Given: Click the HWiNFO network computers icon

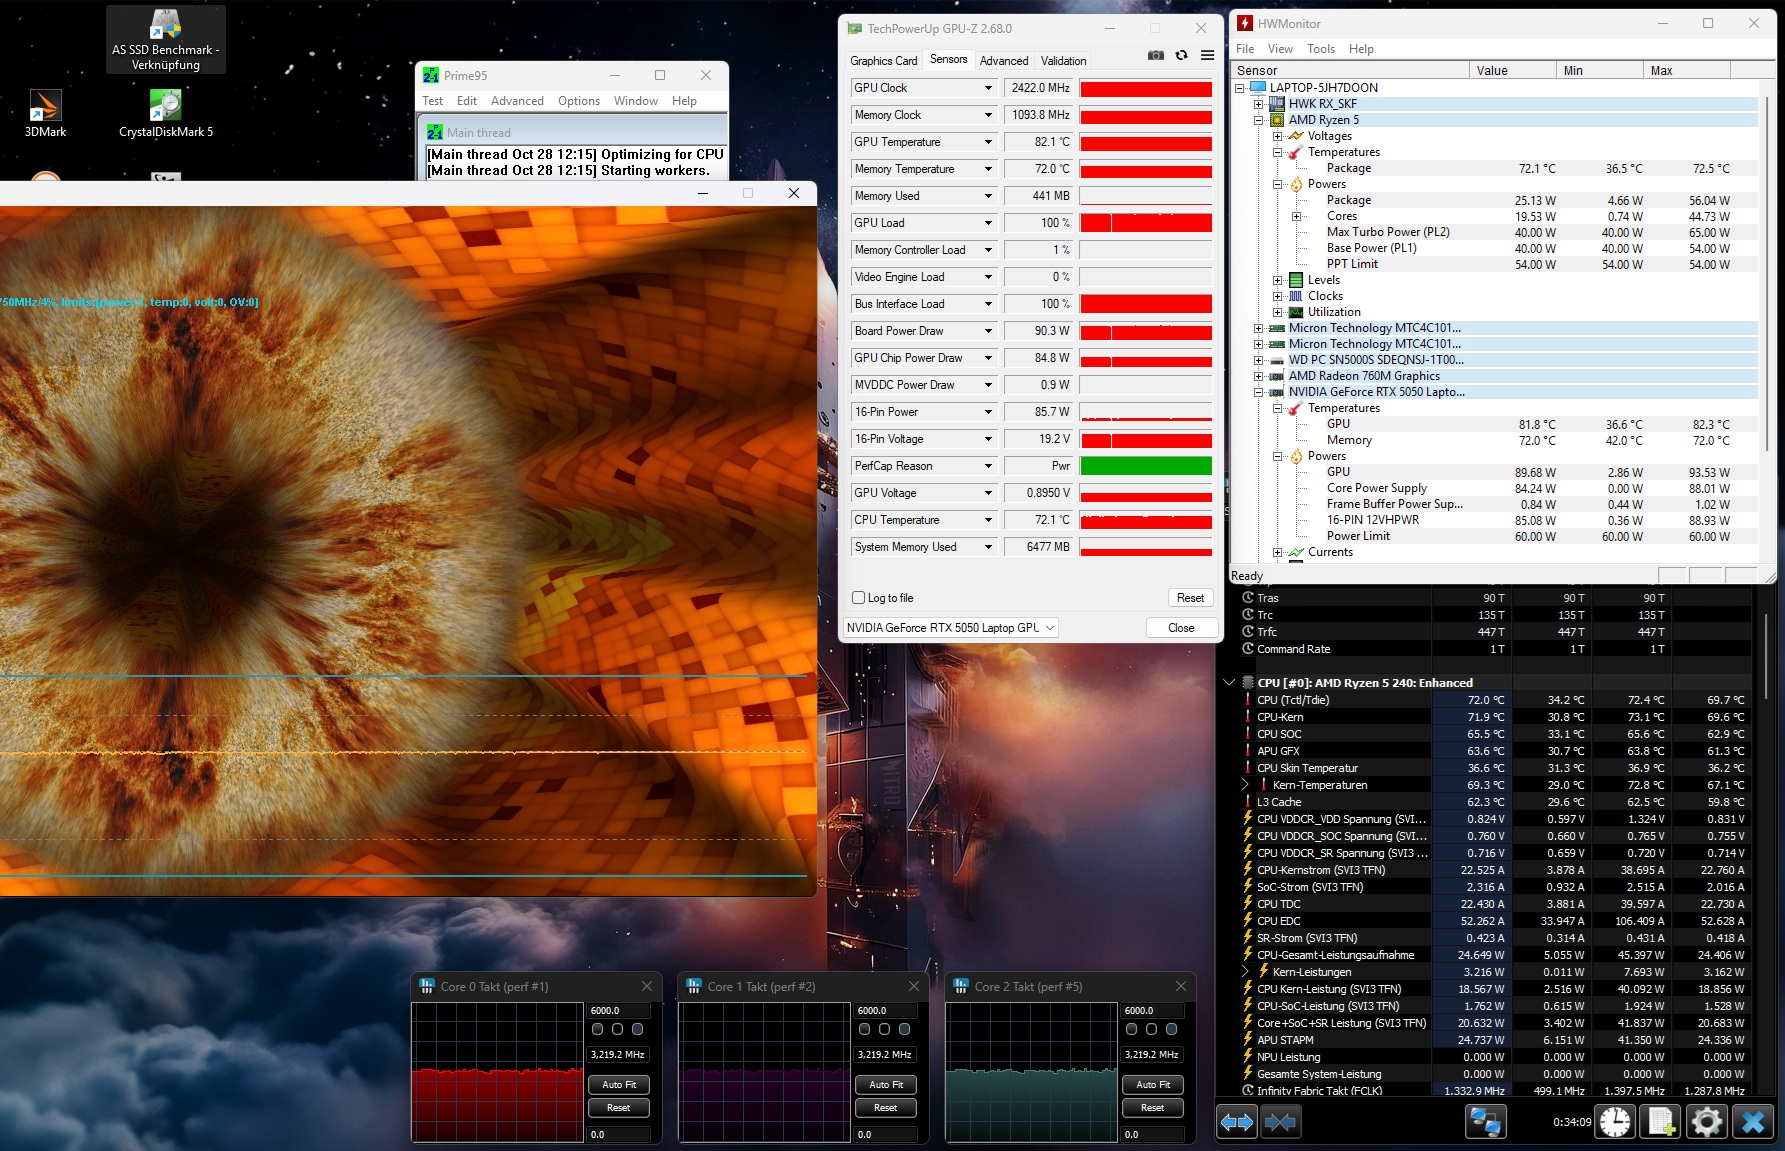Looking at the screenshot, I should (x=1485, y=1122).
